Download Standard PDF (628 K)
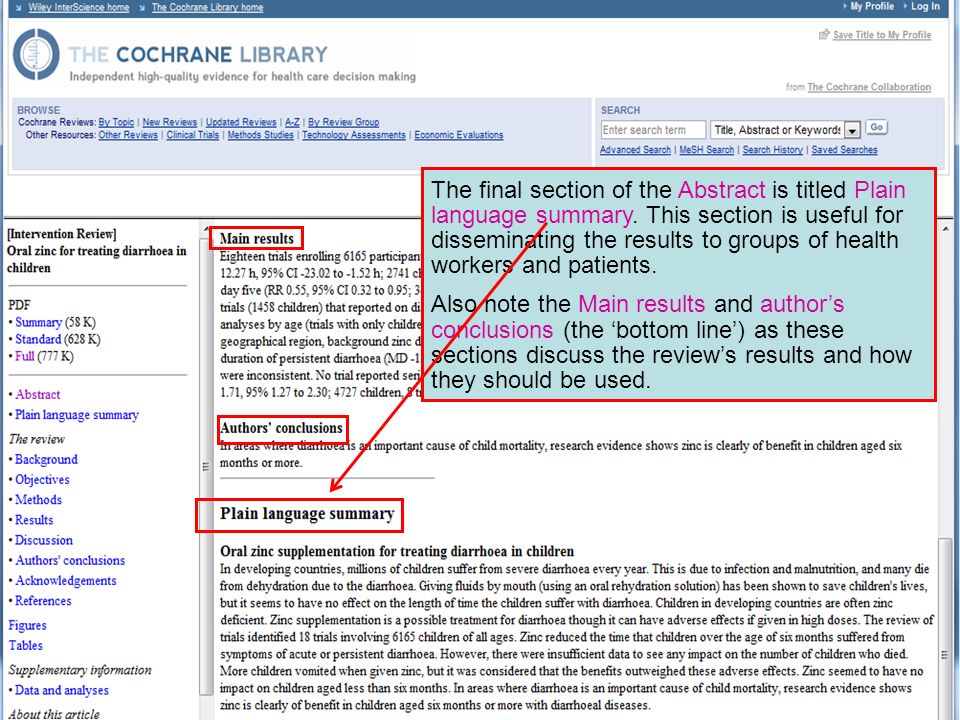This screenshot has height=720, width=960. (38, 339)
